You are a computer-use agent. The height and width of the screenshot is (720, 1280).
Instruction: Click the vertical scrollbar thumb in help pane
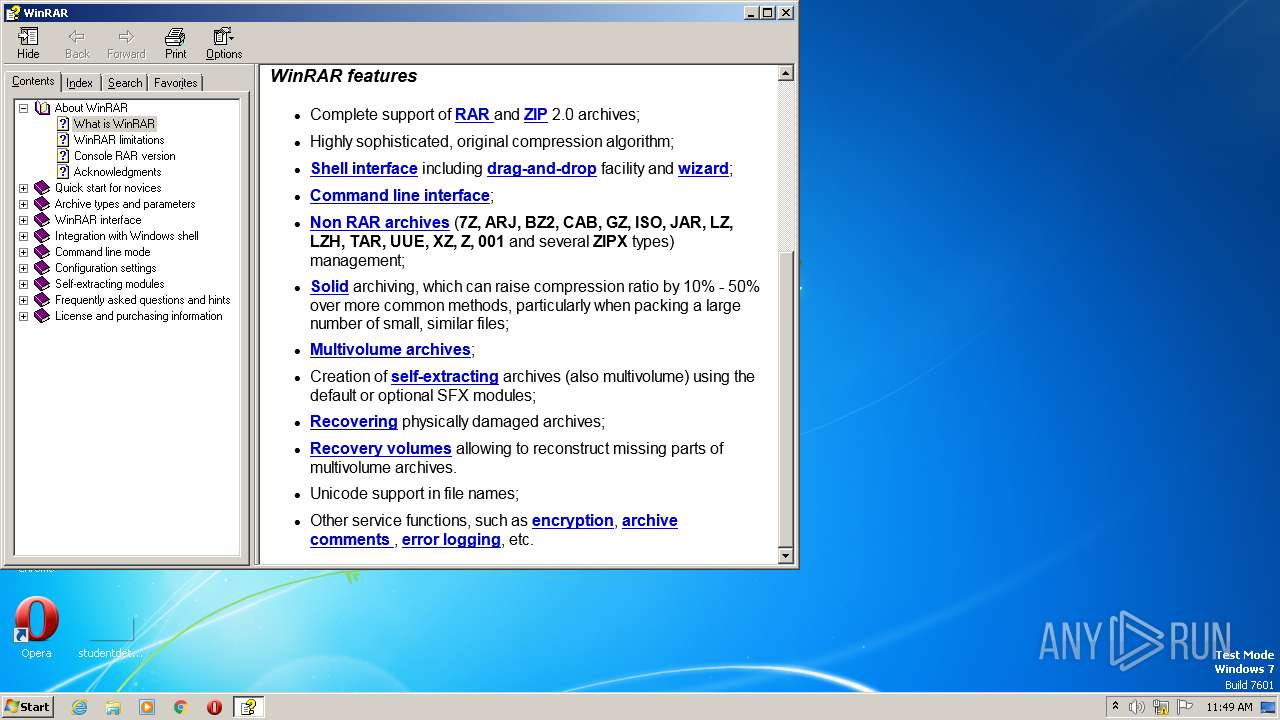785,398
